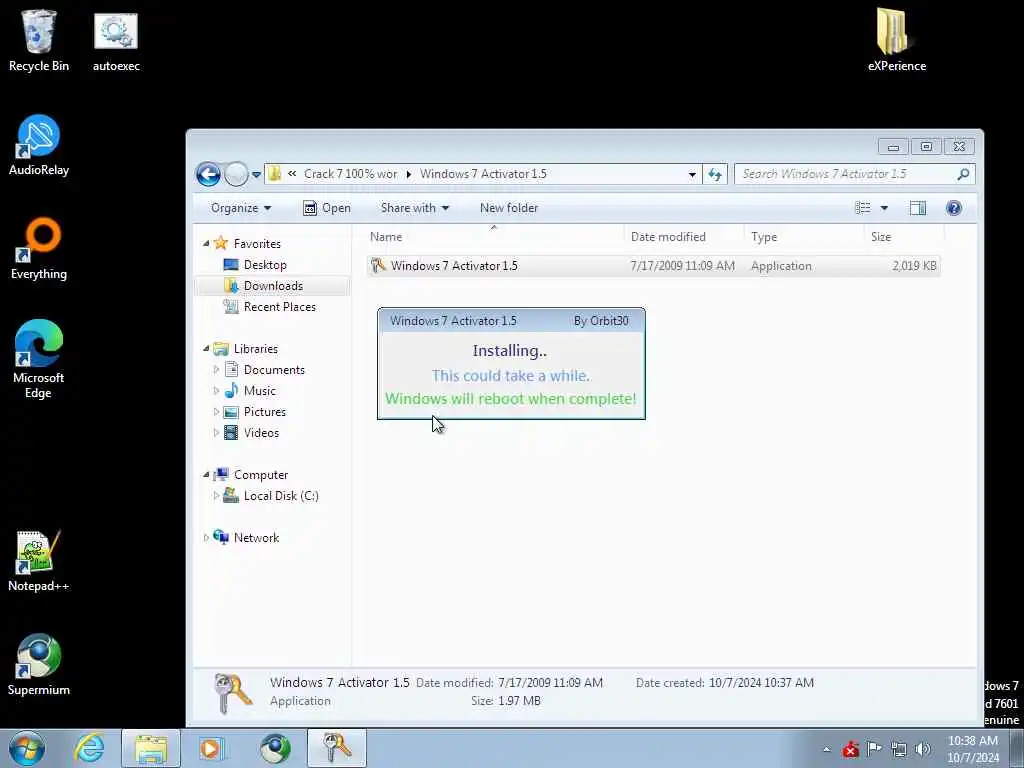Image resolution: width=1024 pixels, height=768 pixels.
Task: Sort by the Date modified column header
Action: tap(684, 236)
